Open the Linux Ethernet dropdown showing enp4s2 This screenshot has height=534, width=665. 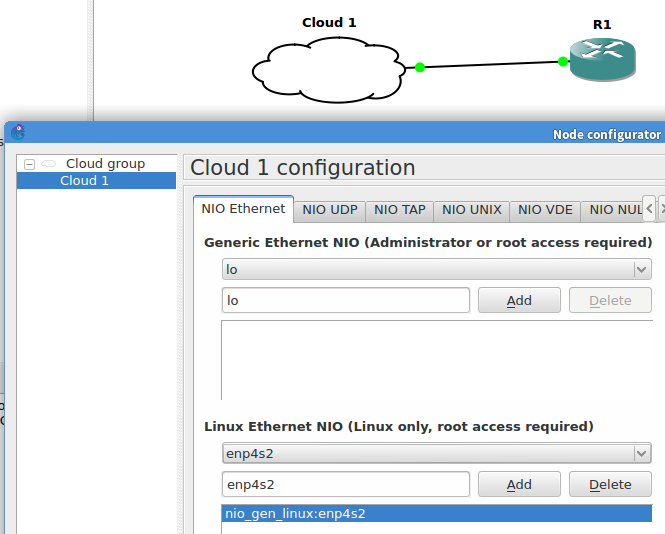tap(437, 453)
